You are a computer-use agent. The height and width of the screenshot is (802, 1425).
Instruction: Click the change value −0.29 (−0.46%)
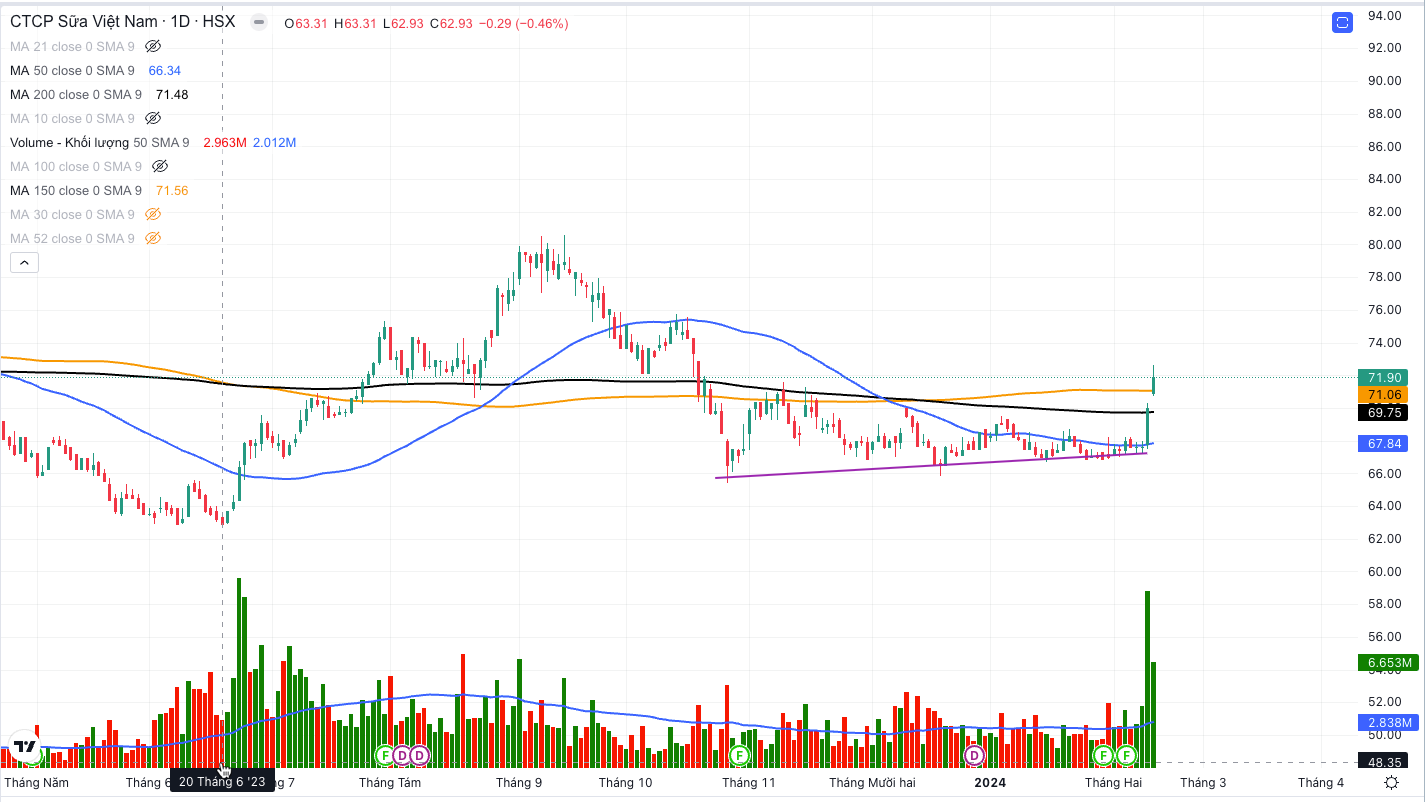(524, 23)
